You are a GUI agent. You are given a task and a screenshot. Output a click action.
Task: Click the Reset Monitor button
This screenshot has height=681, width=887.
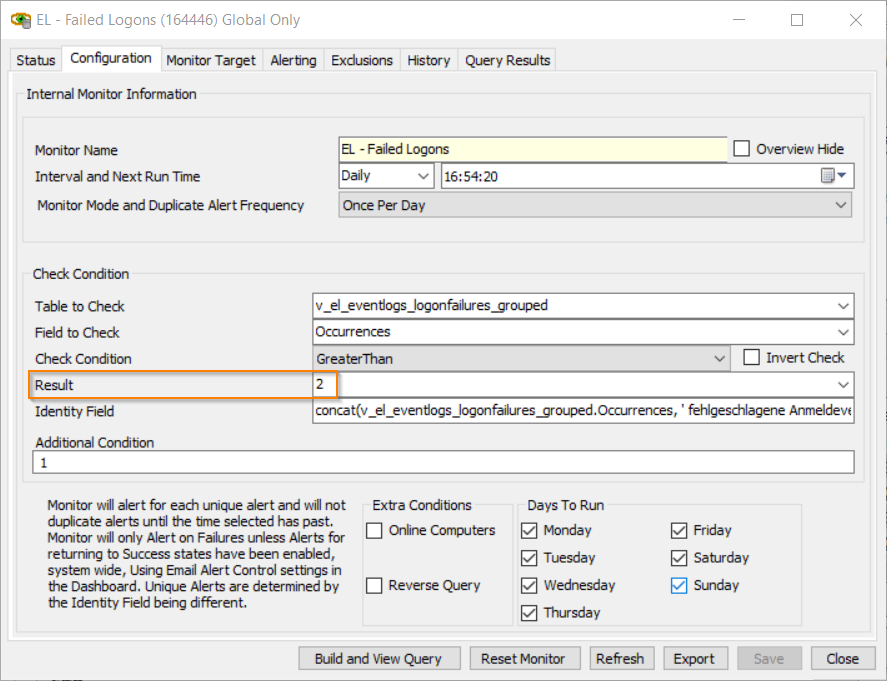pyautogui.click(x=523, y=658)
